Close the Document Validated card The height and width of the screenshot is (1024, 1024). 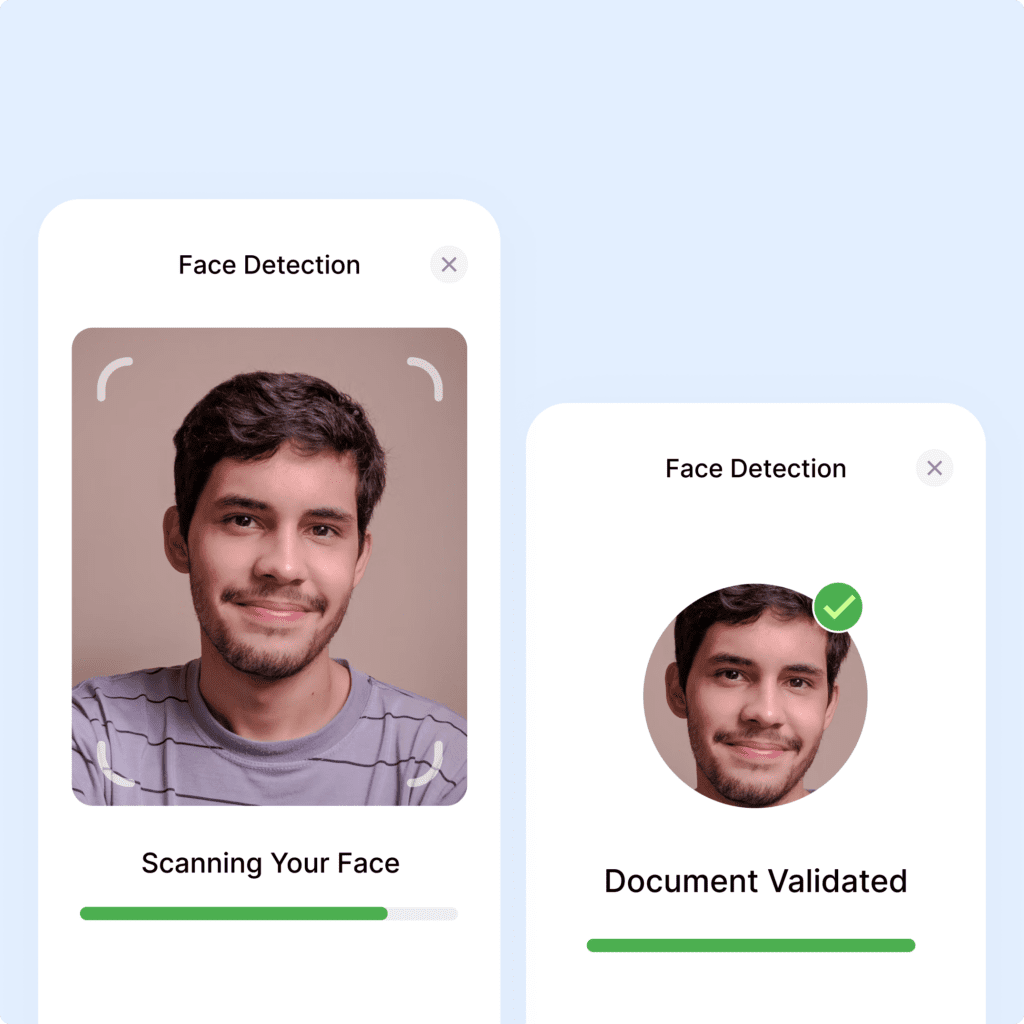(934, 468)
